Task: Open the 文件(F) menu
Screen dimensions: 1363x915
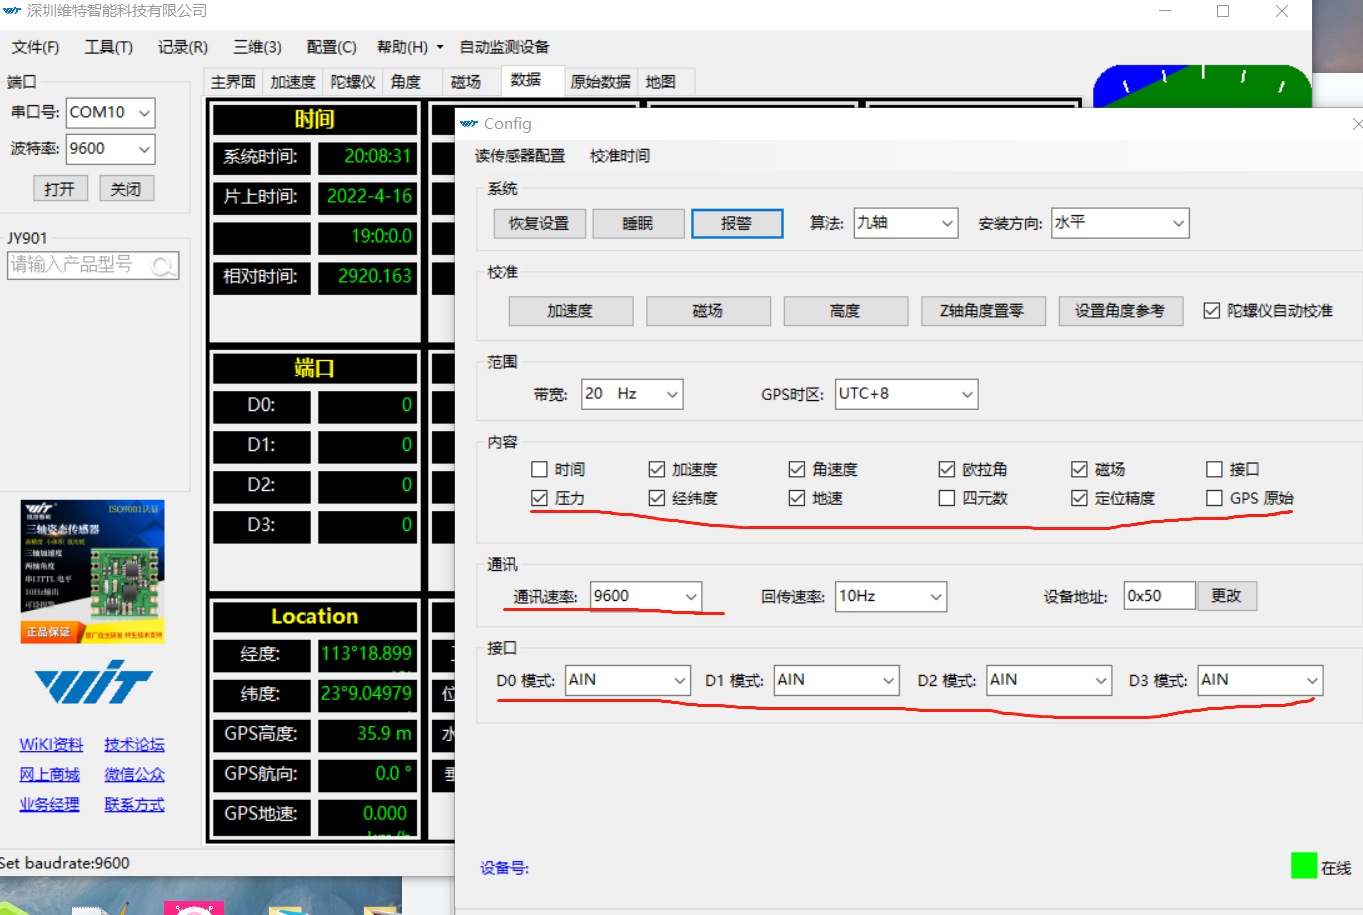Action: (x=34, y=46)
